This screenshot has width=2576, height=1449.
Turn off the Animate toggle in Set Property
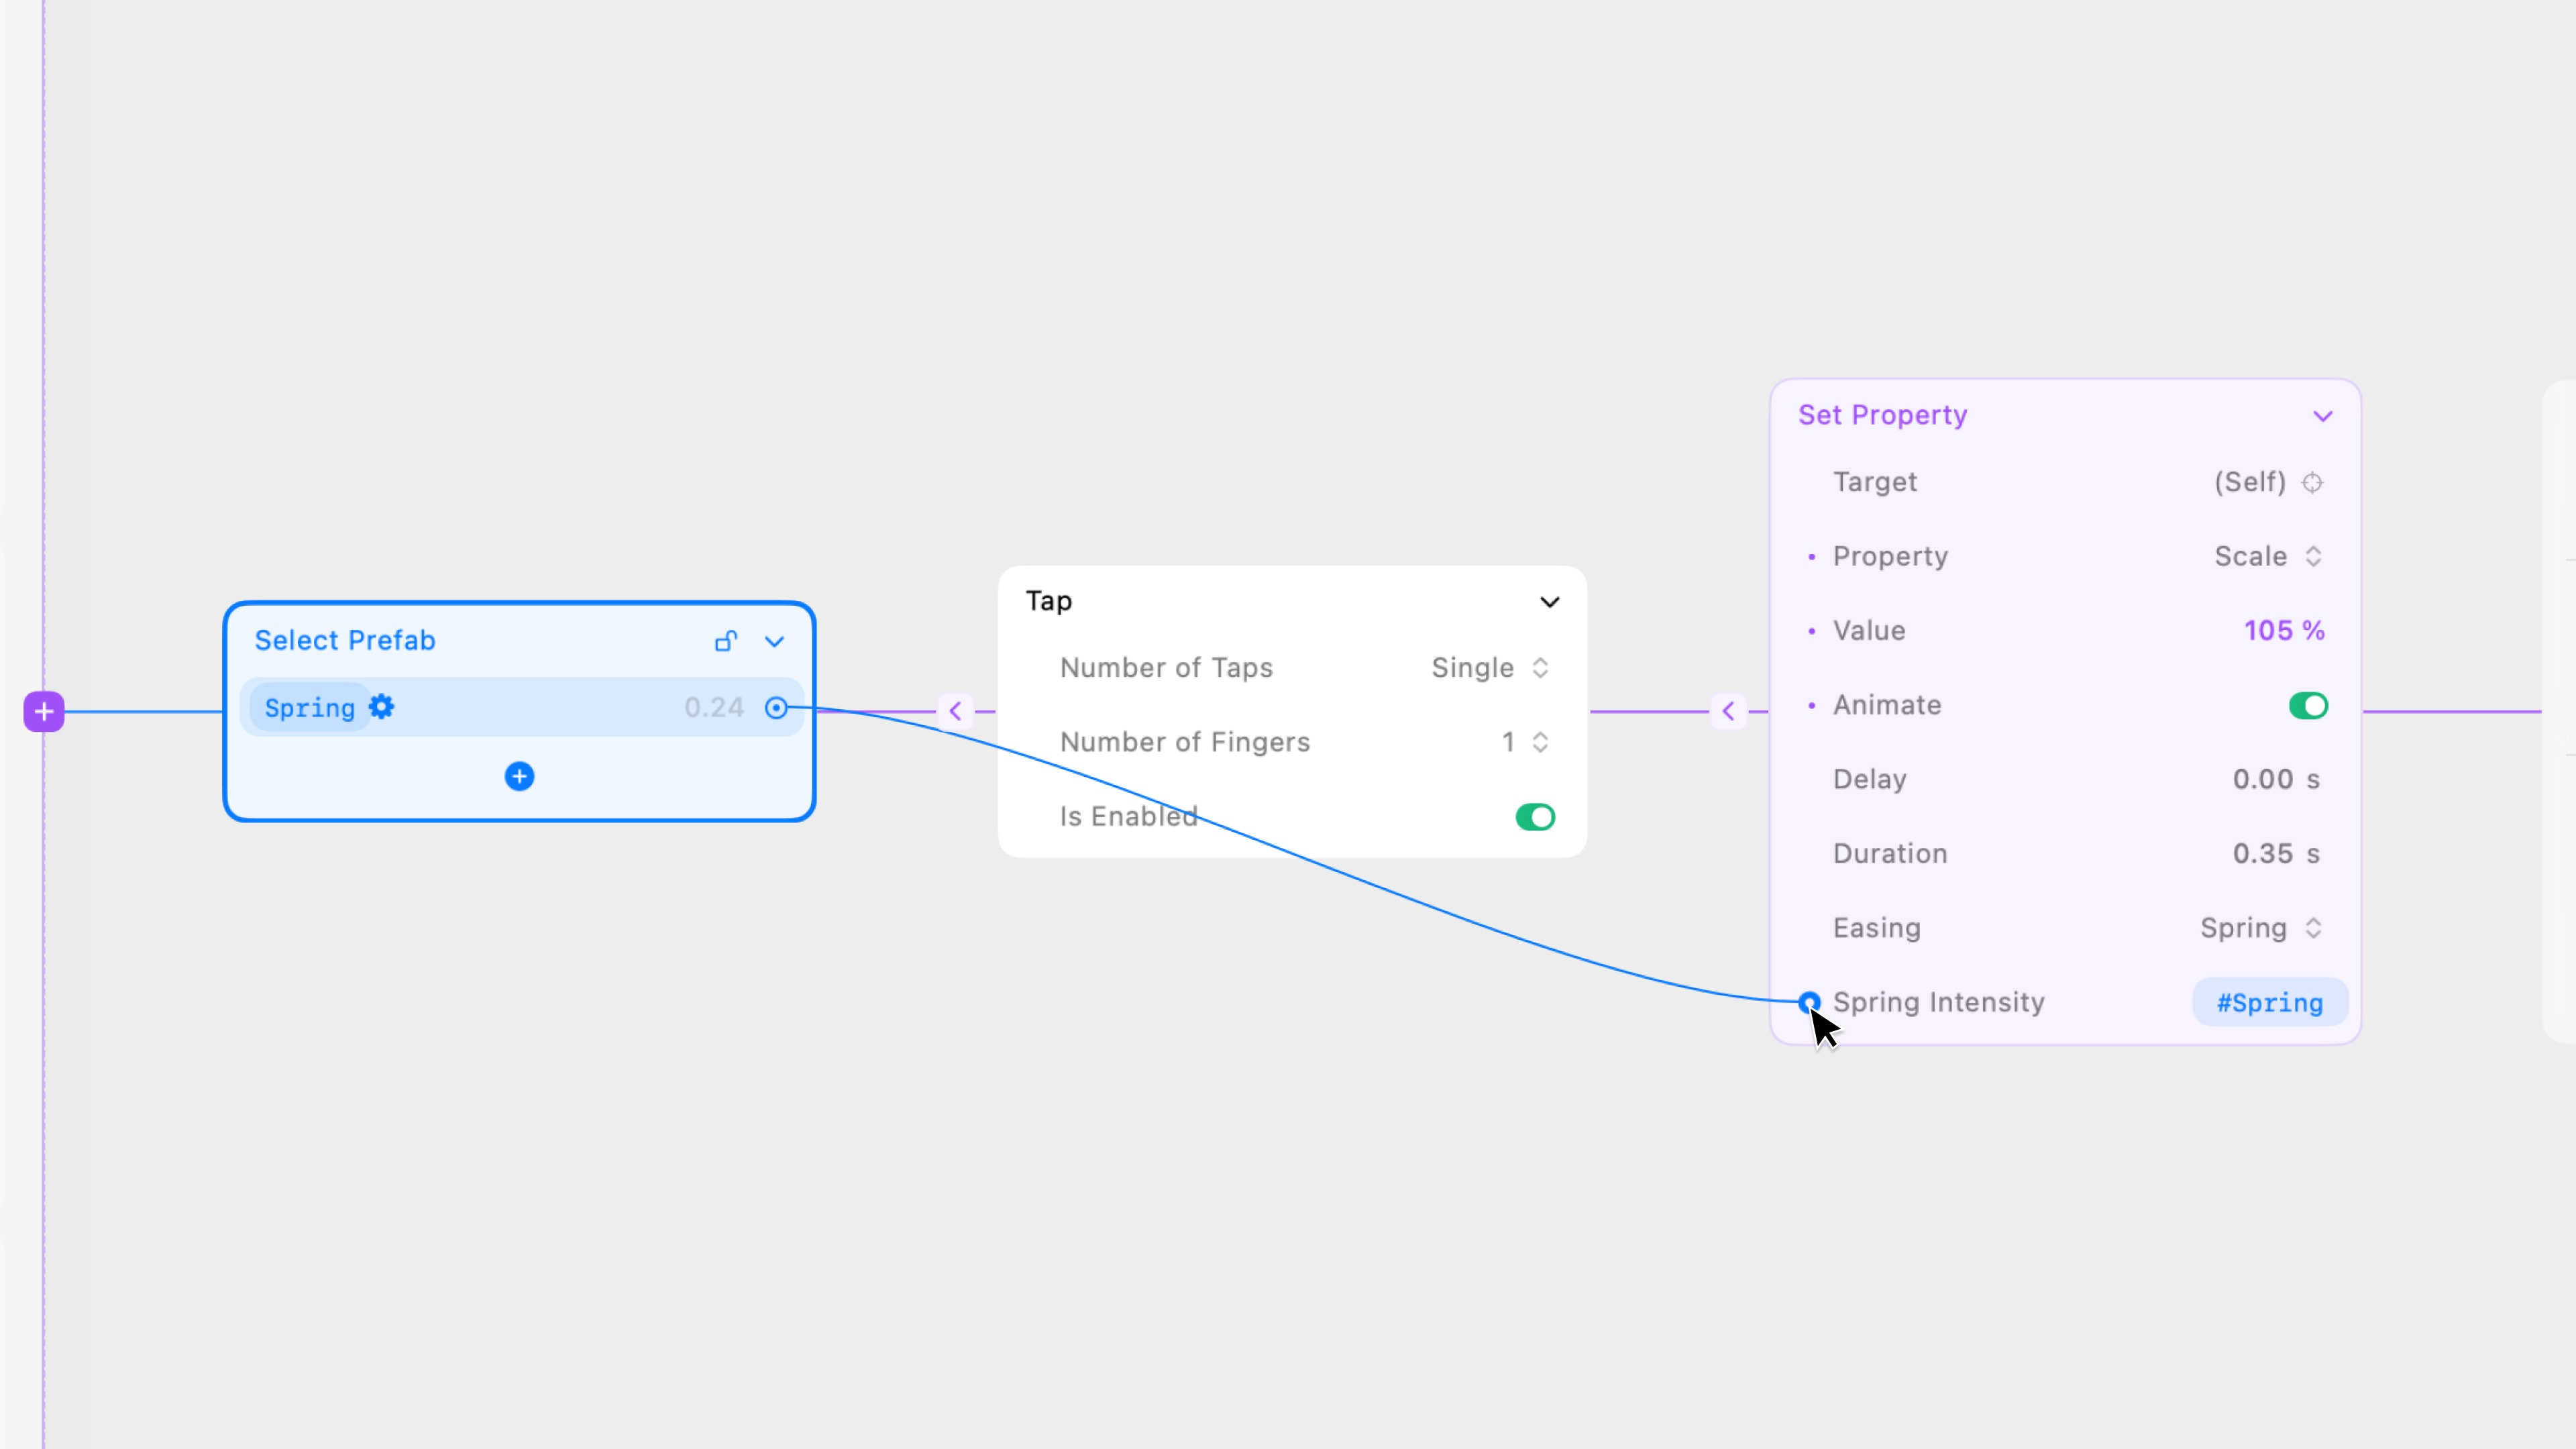(x=2309, y=705)
